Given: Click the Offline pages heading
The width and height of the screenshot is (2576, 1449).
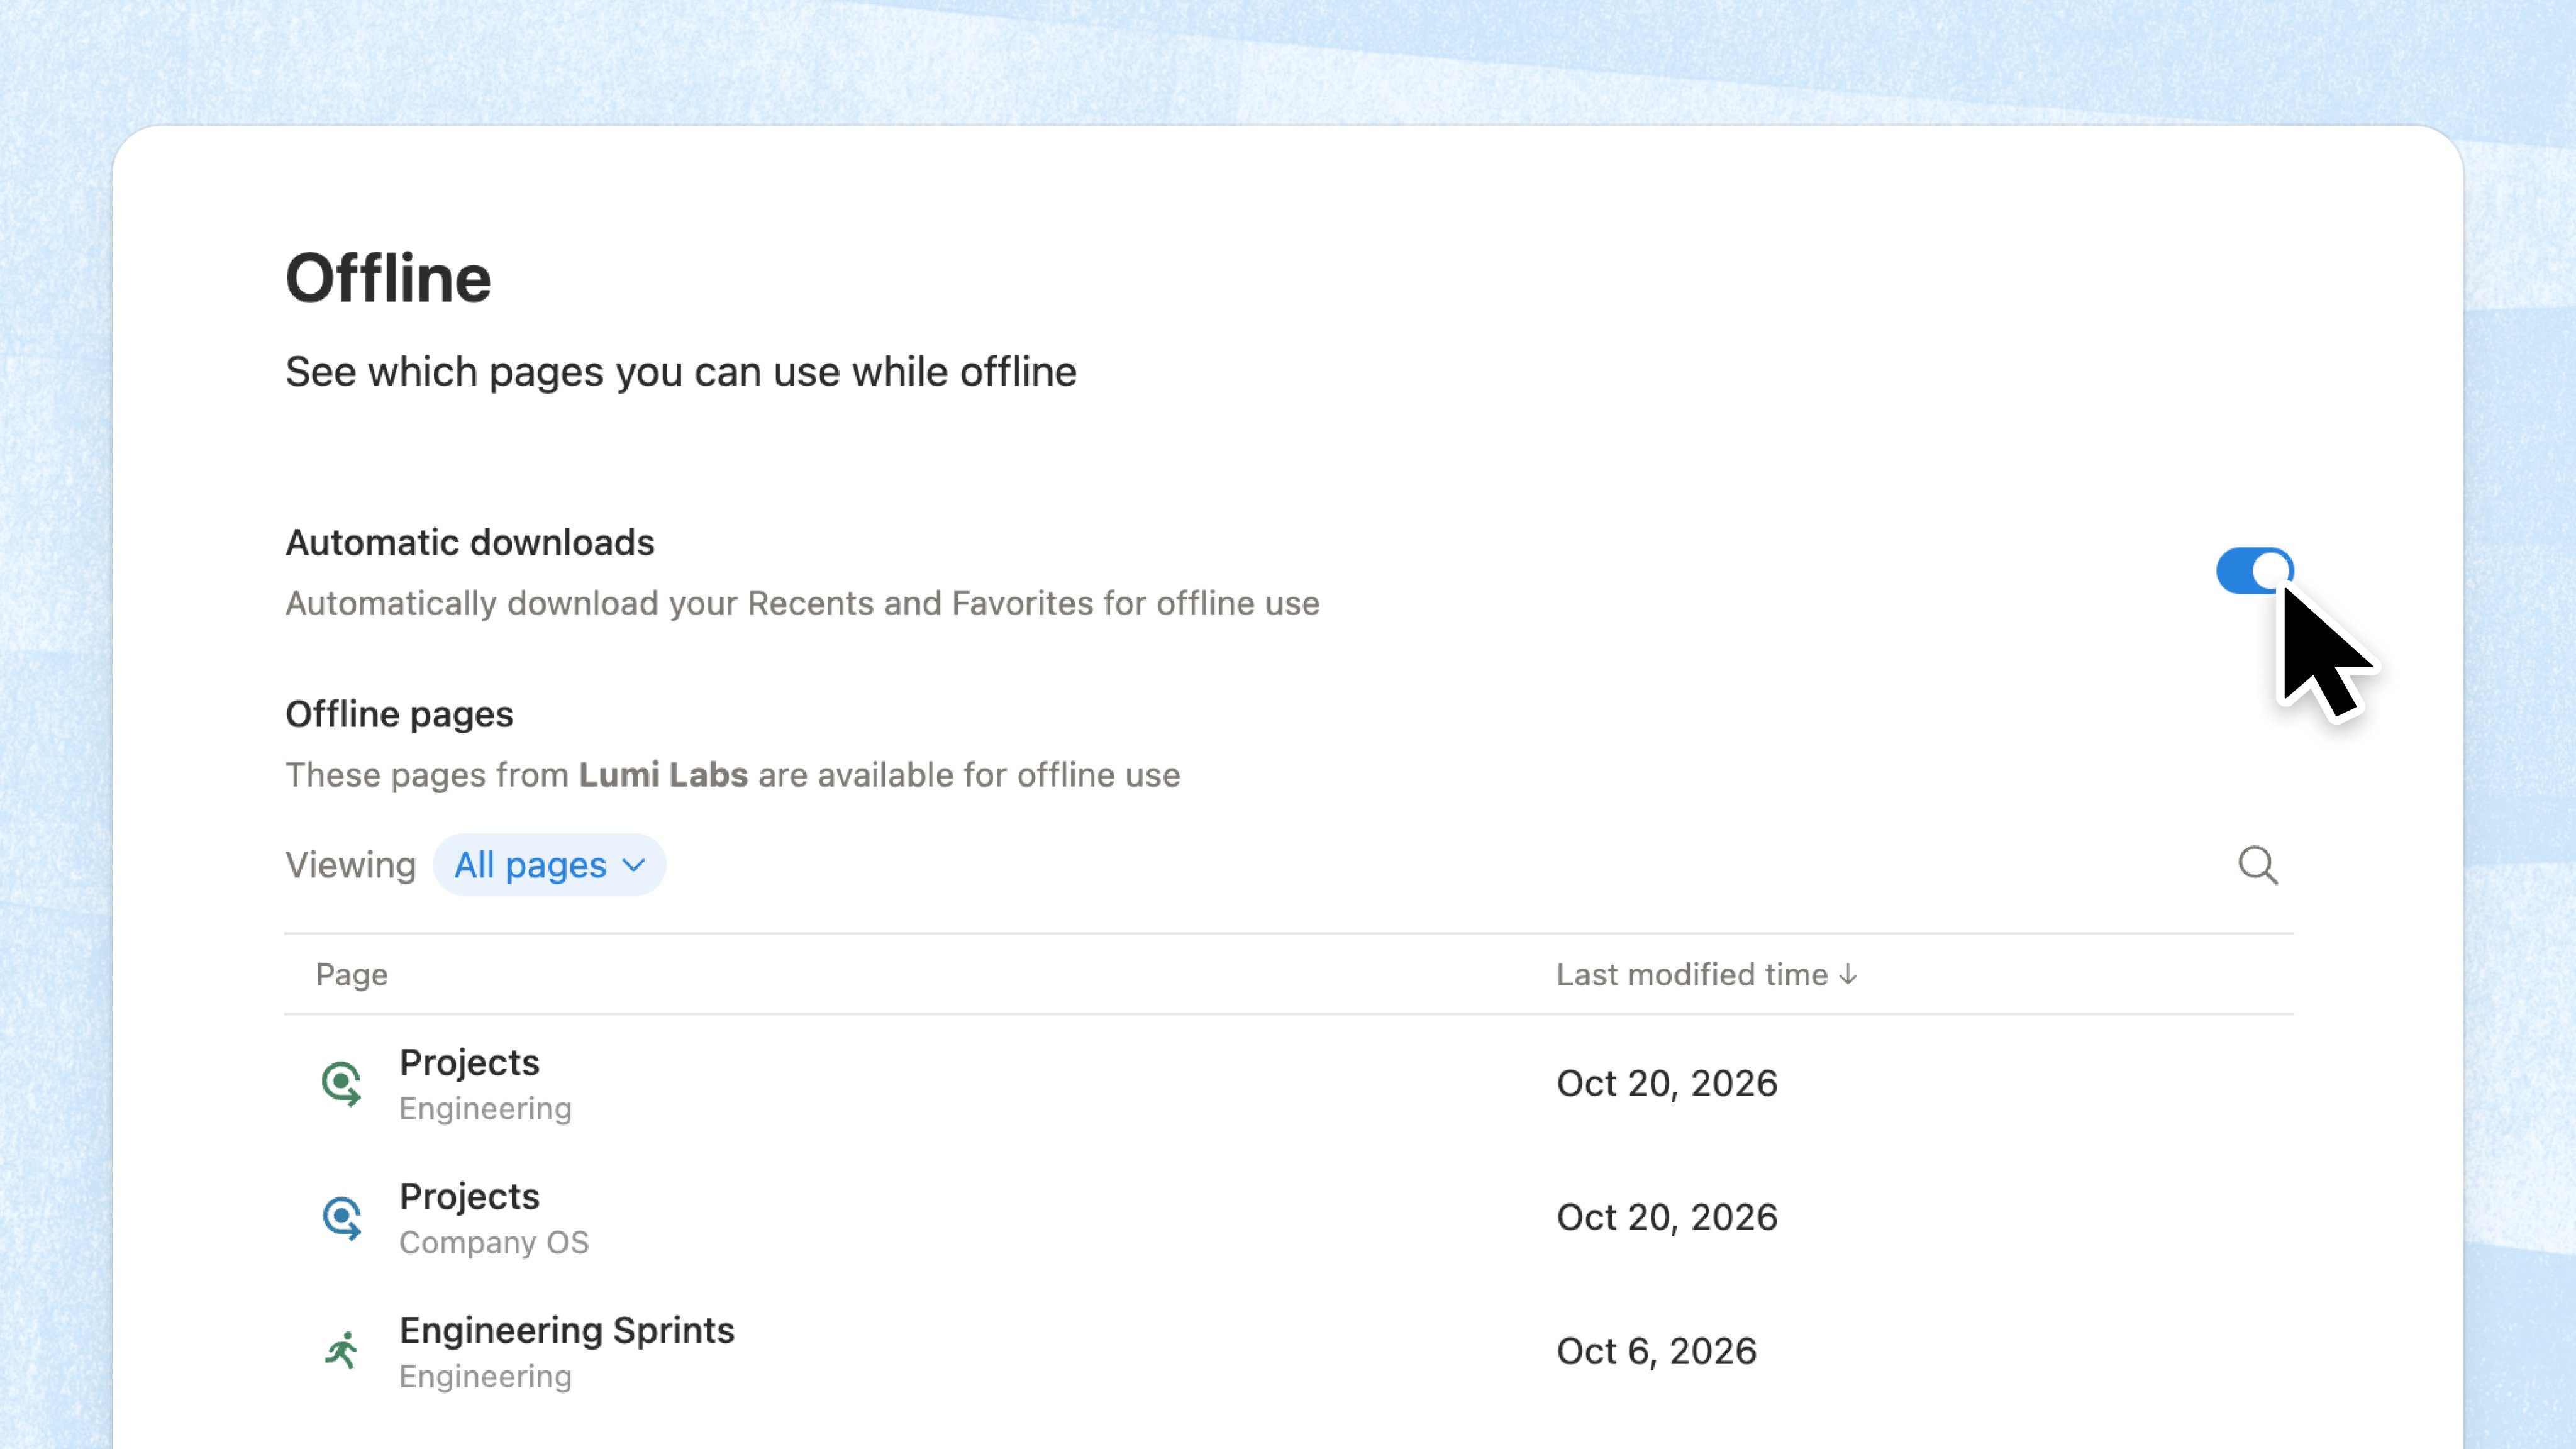Looking at the screenshot, I should (x=399, y=714).
